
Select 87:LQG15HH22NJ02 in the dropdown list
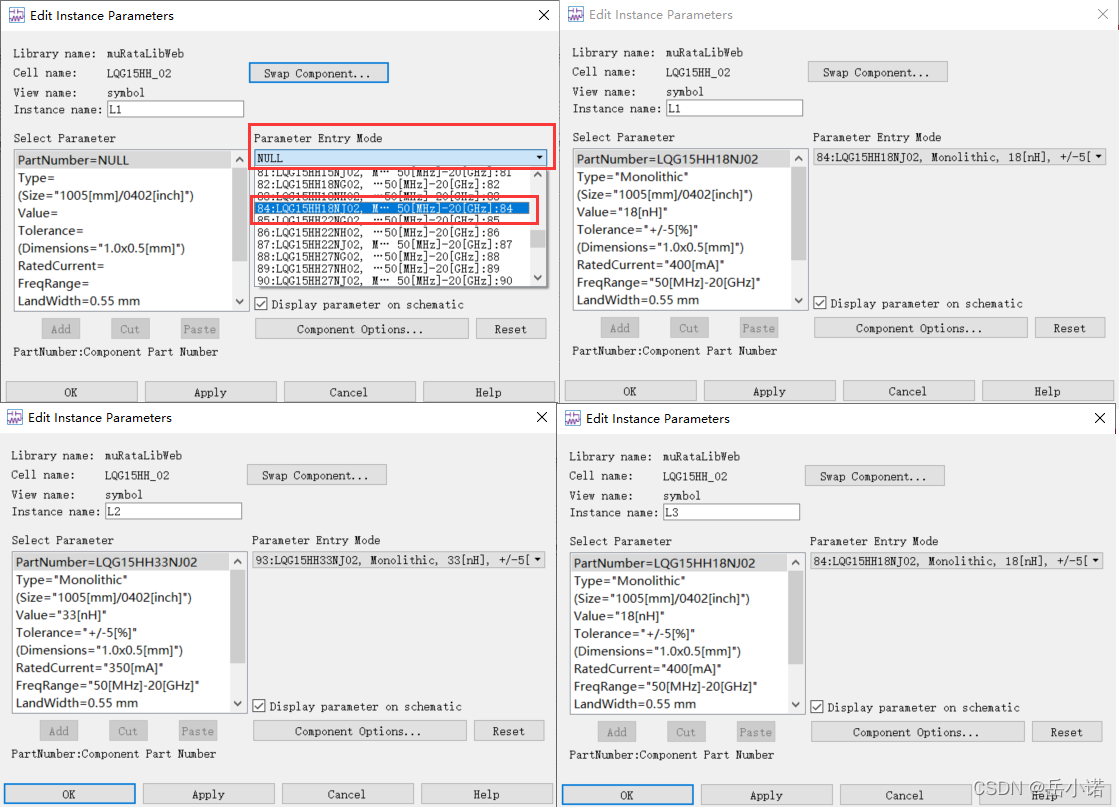pyautogui.click(x=391, y=244)
